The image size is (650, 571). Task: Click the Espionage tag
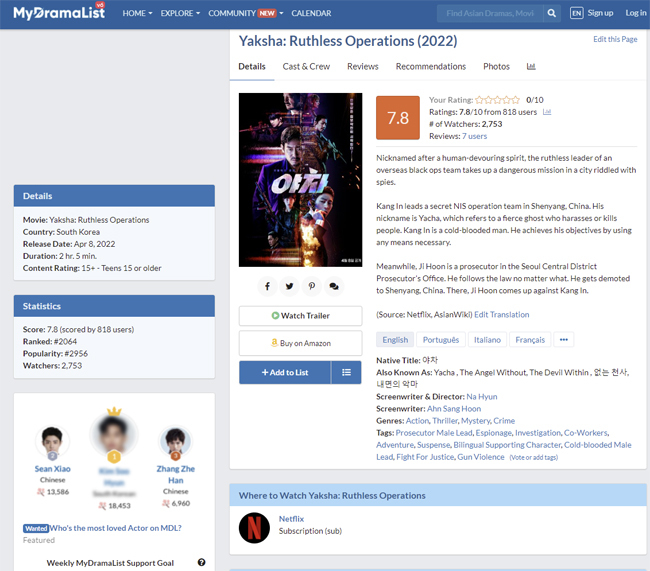pos(493,433)
